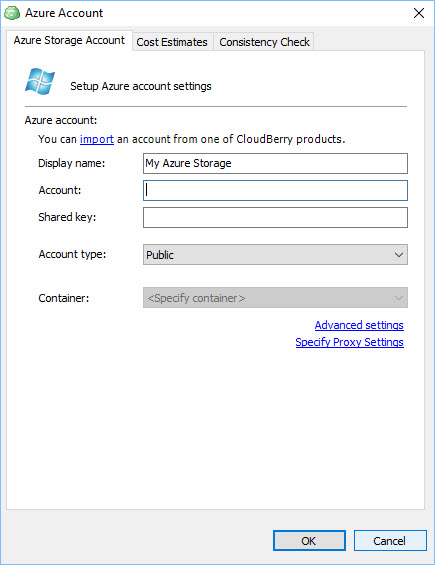435x565 pixels.
Task: Focus the Display name field
Action: click(275, 163)
